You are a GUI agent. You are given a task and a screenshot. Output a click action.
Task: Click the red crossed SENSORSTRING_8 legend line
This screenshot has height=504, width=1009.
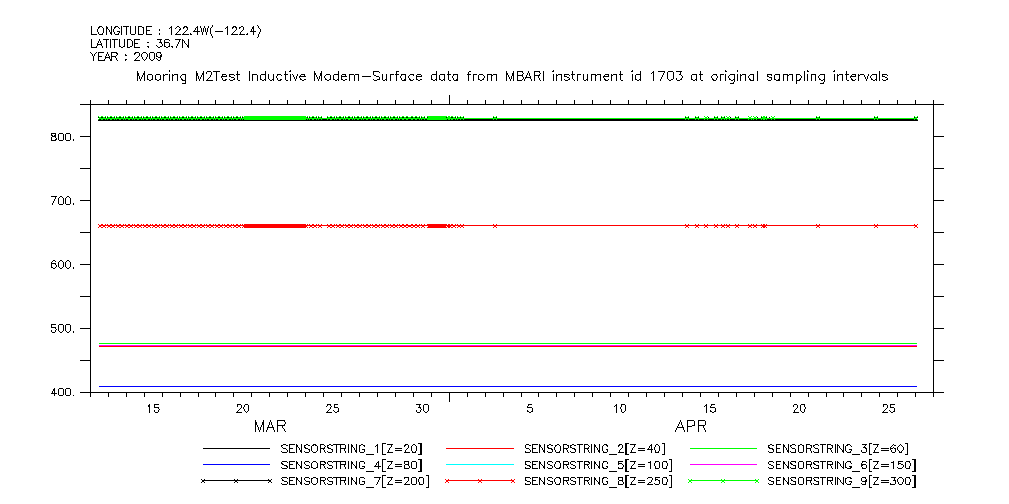pyautogui.click(x=480, y=481)
